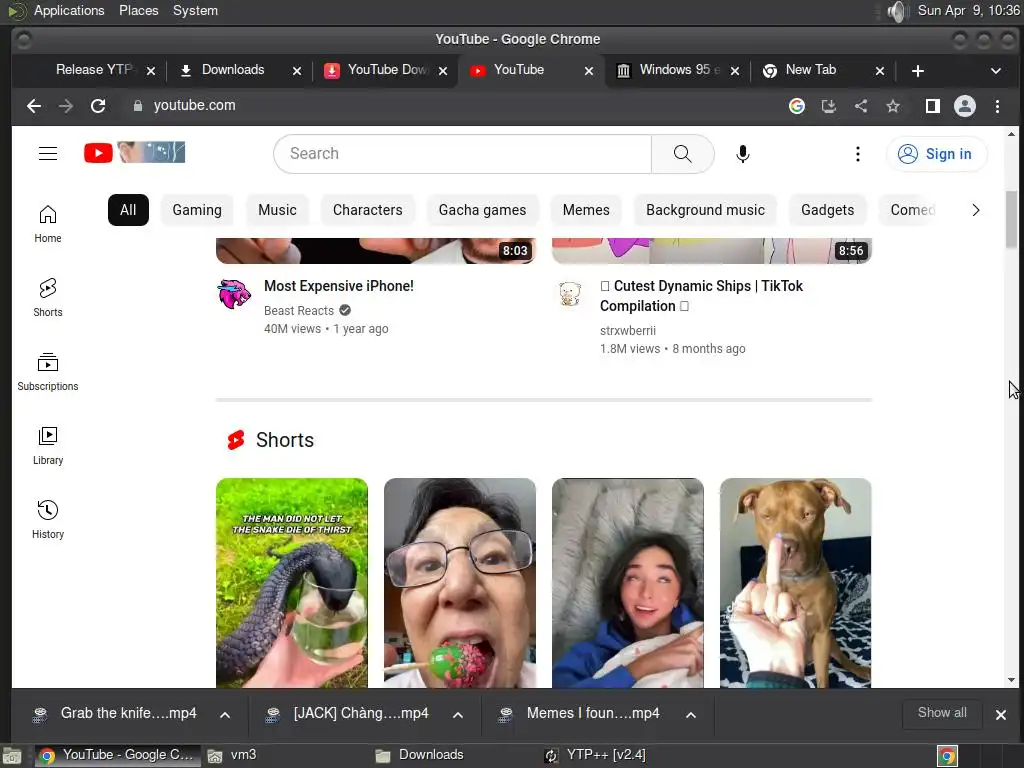View site information lock icon

pyautogui.click(x=138, y=106)
